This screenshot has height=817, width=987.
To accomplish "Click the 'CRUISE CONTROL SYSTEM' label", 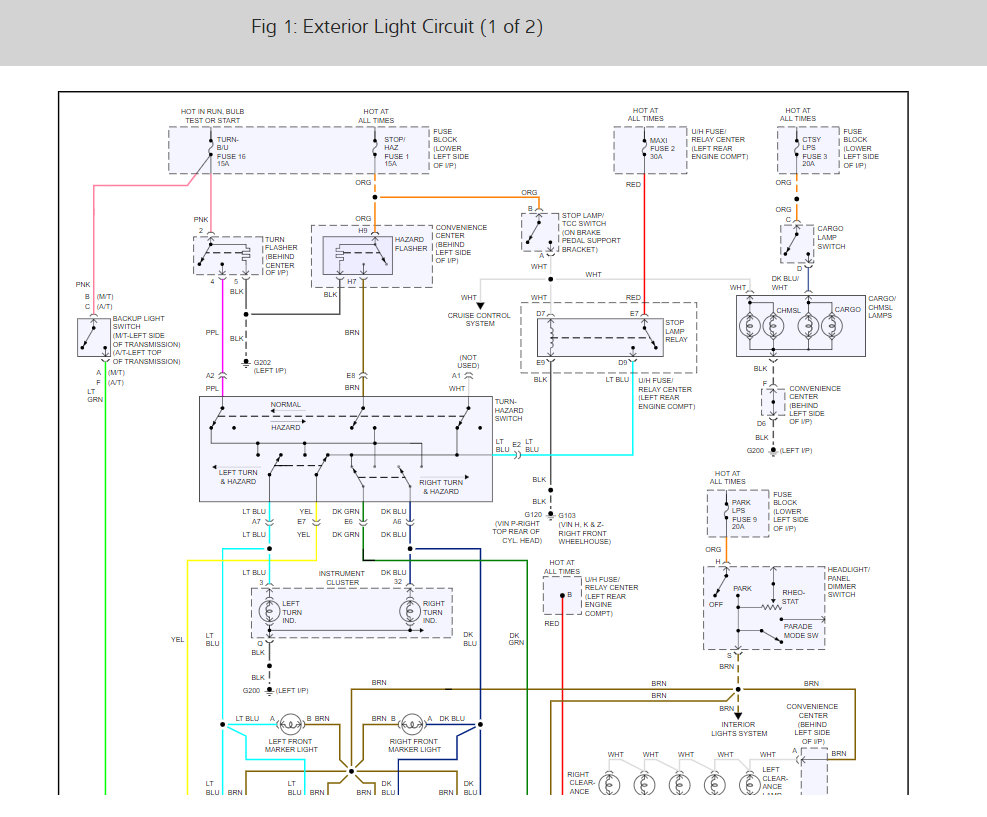I will [479, 319].
